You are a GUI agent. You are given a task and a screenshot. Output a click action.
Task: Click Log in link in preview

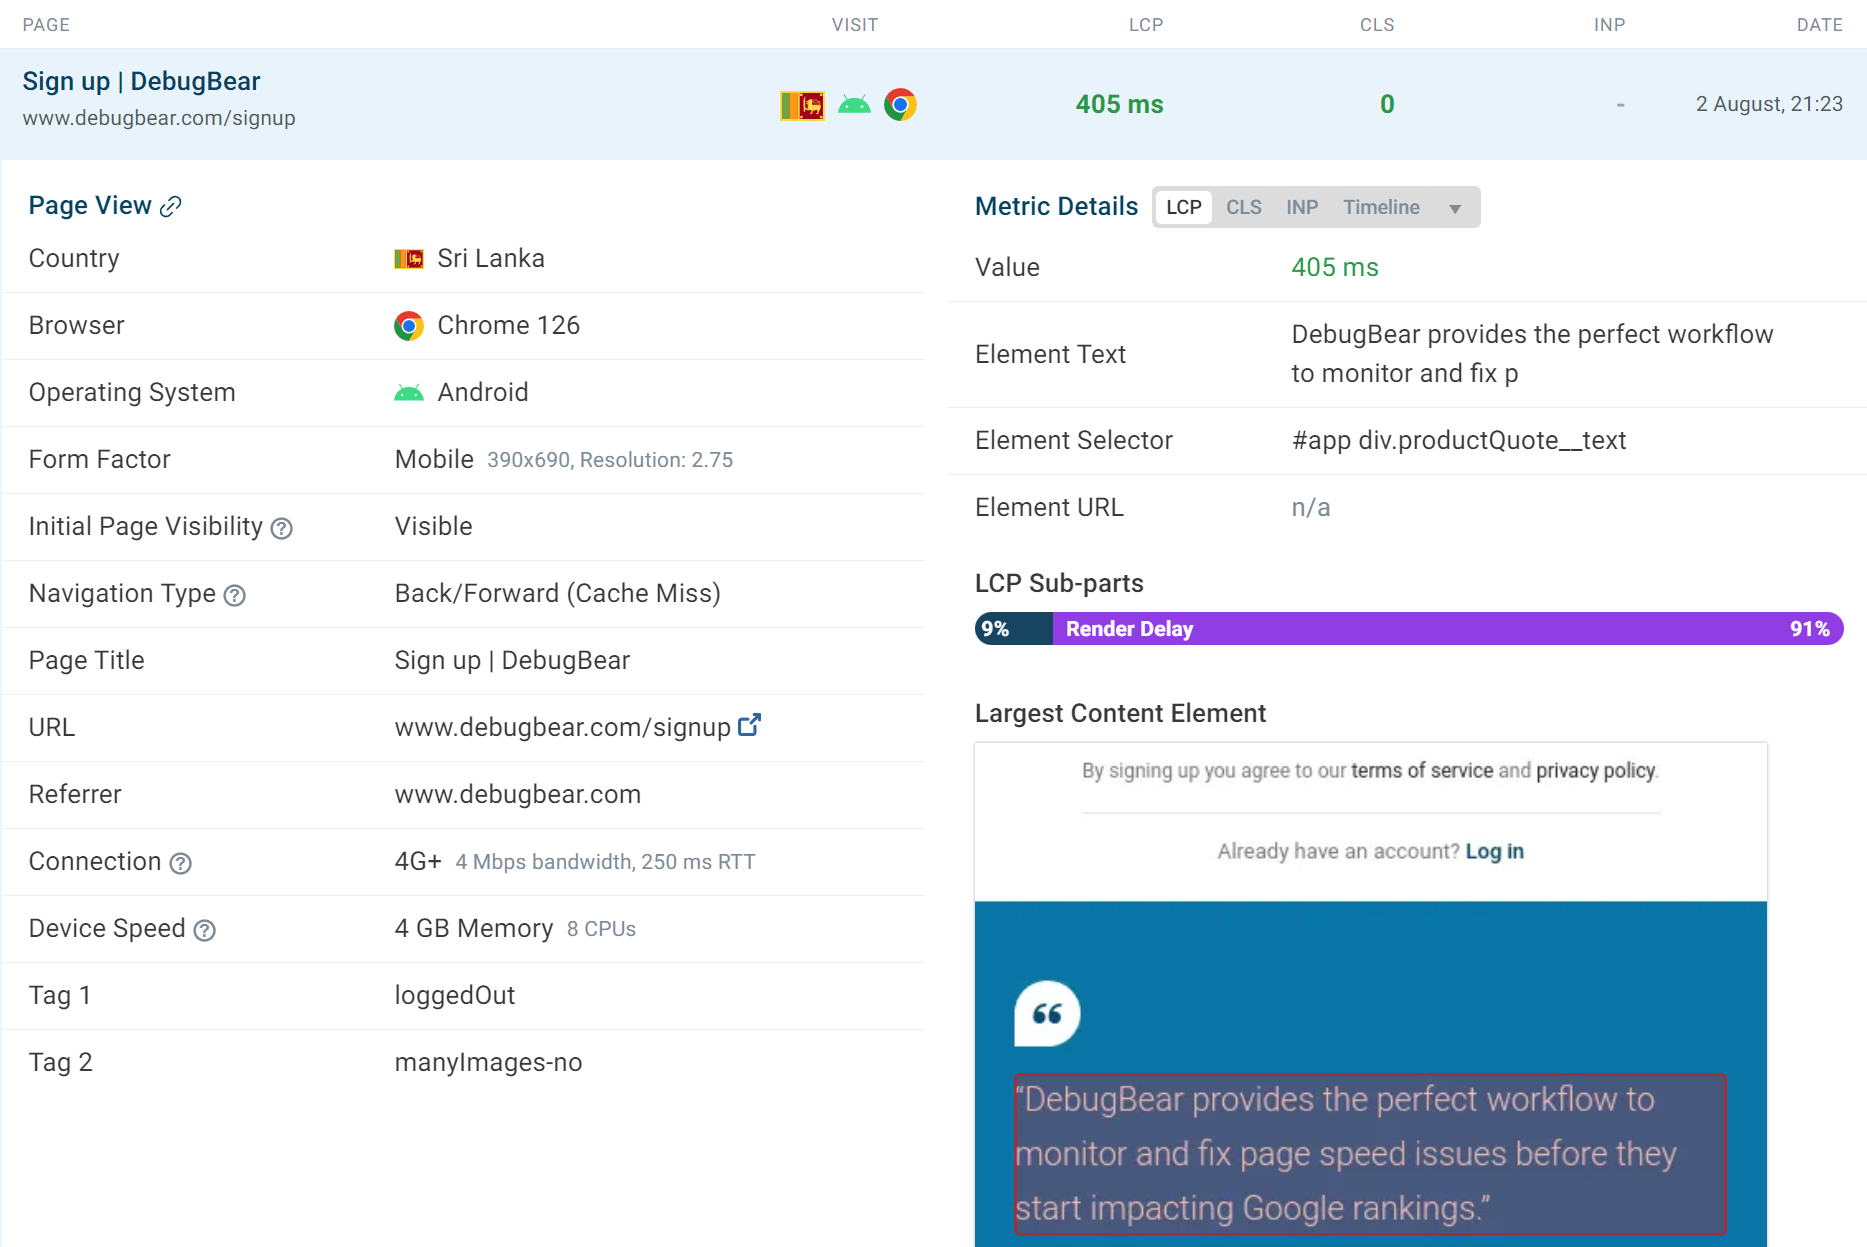click(x=1495, y=851)
